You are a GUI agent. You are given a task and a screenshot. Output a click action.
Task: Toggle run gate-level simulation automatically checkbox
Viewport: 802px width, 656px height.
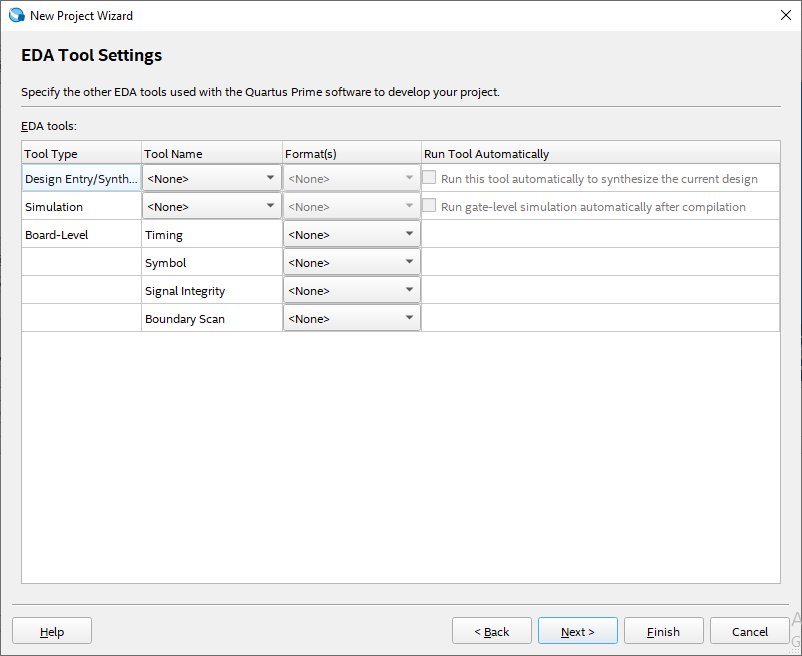430,206
